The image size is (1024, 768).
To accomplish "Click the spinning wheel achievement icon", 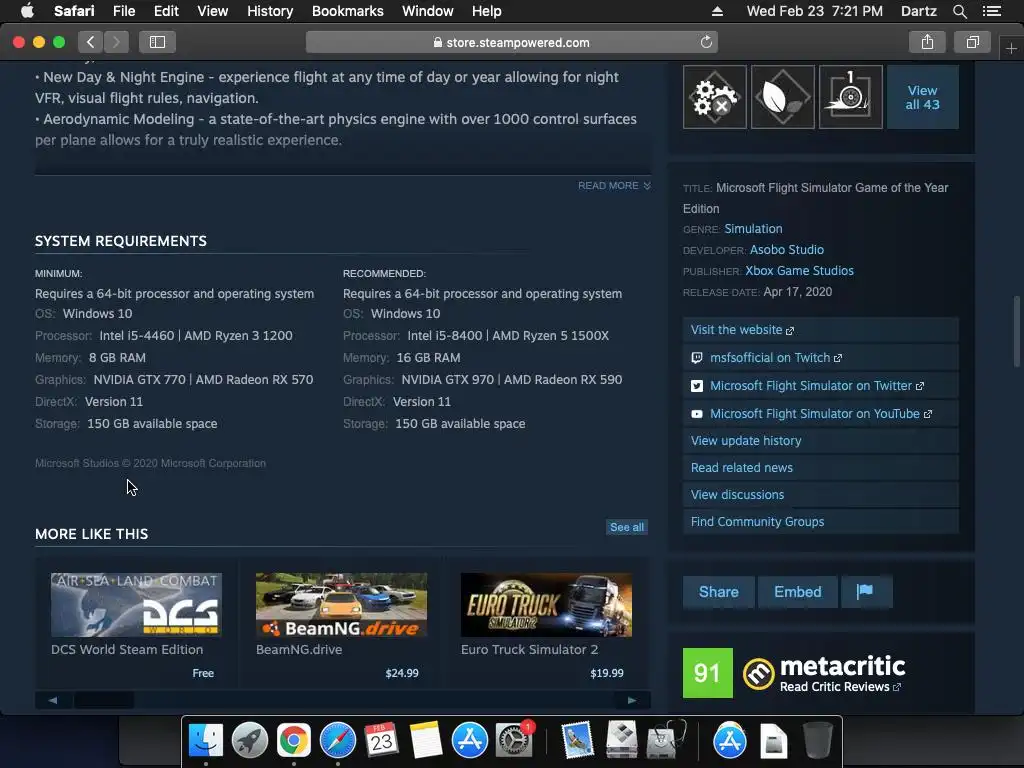I will click(850, 97).
